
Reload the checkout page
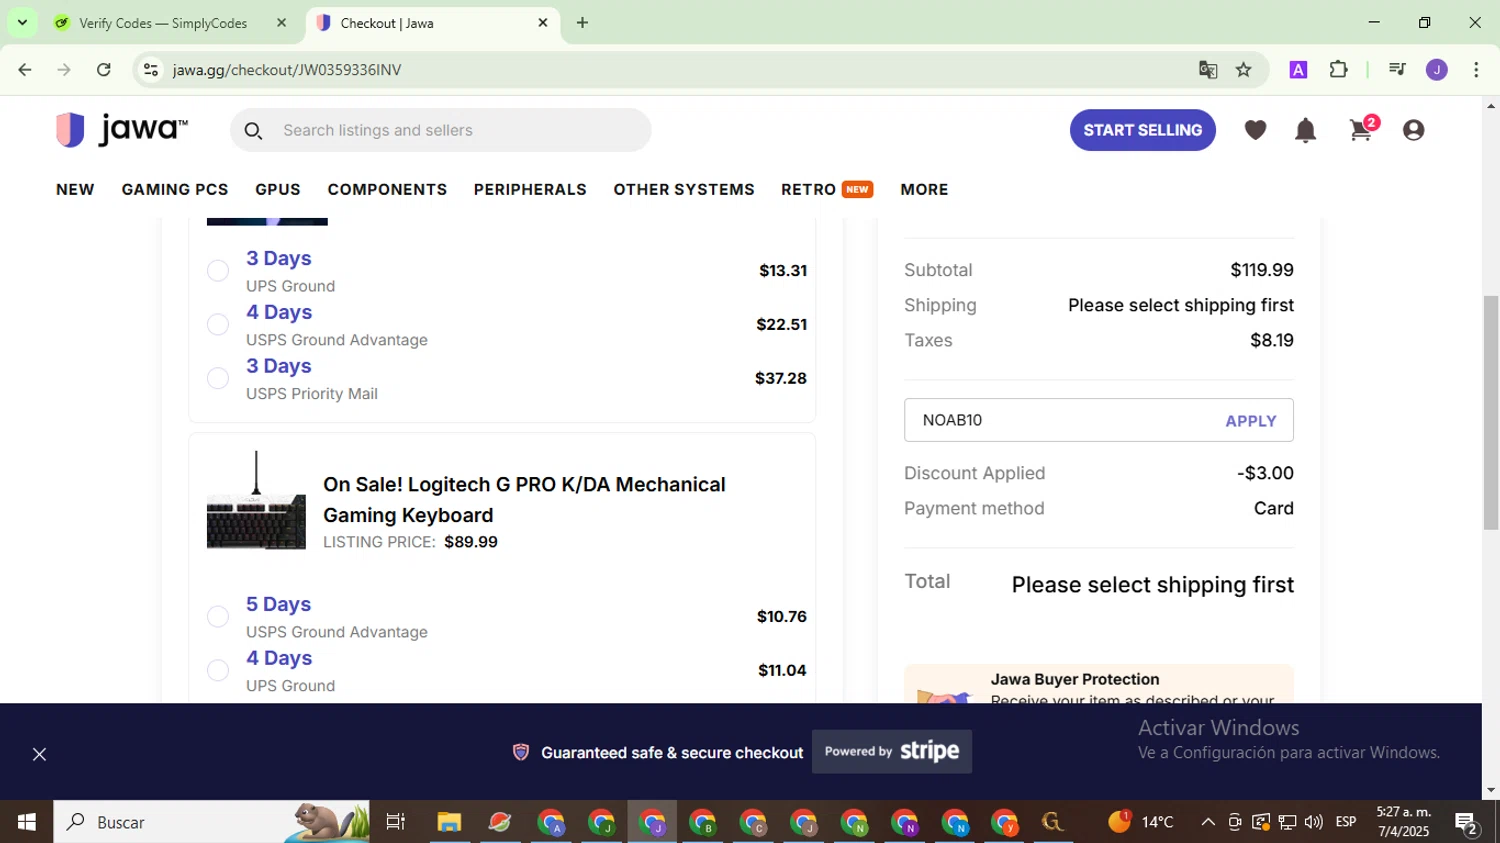[104, 70]
